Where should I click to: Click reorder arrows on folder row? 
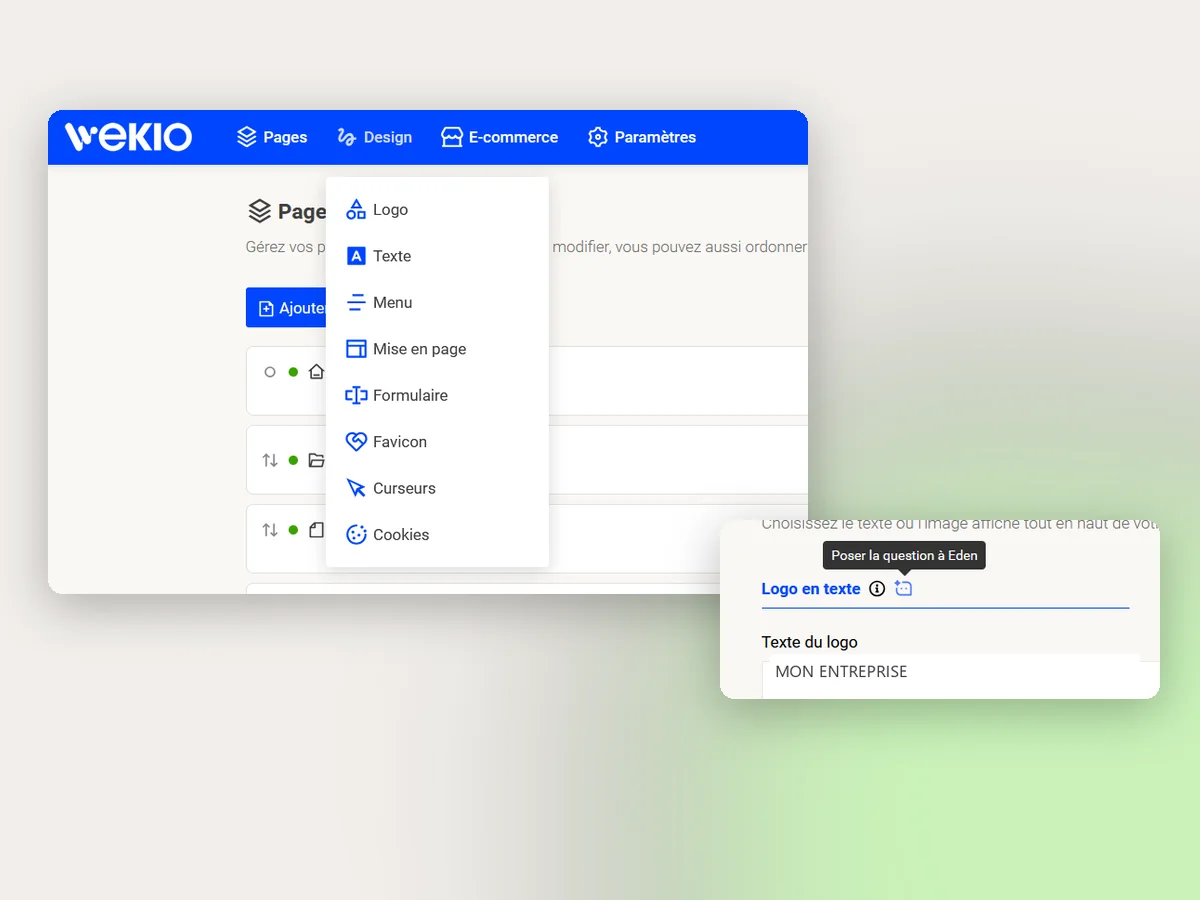[270, 460]
